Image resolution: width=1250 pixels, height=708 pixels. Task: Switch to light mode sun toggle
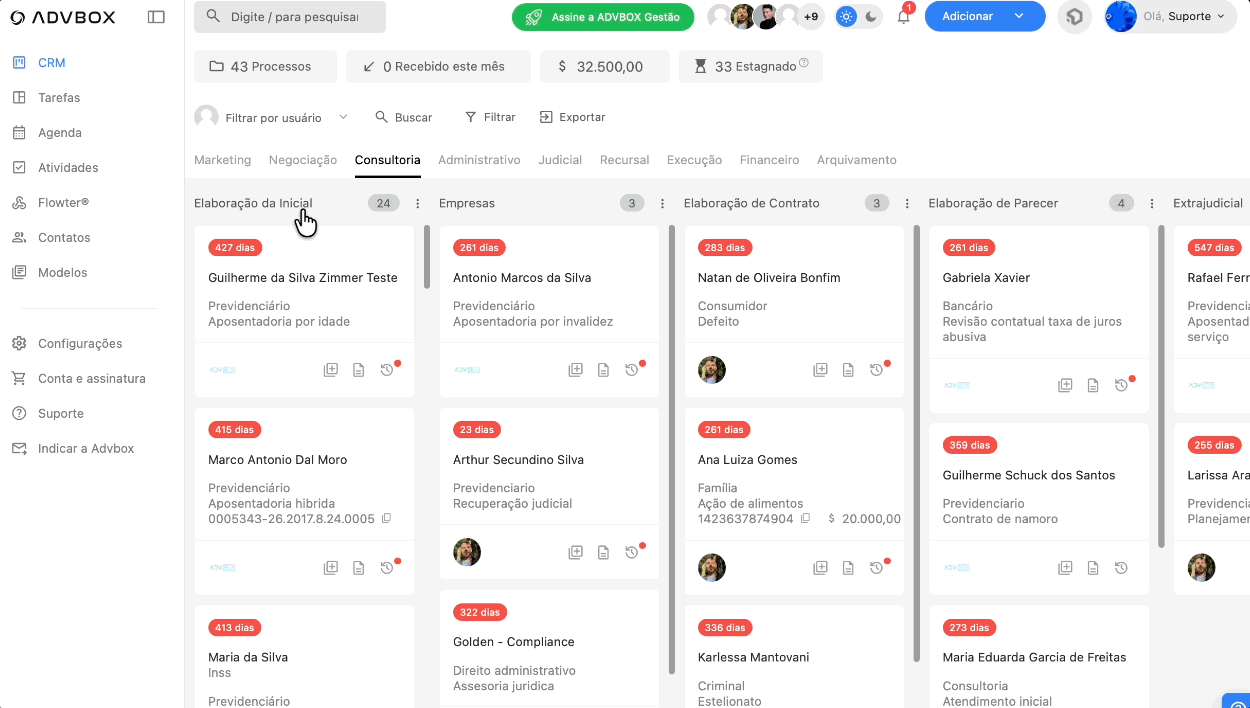(847, 17)
